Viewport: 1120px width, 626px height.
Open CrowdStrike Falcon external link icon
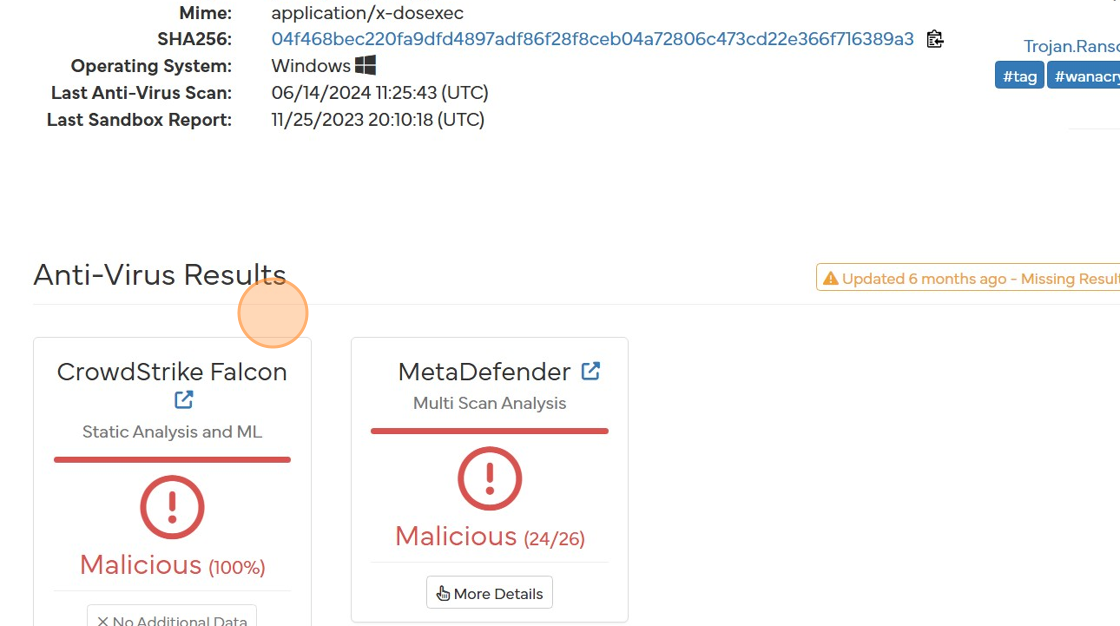184,400
